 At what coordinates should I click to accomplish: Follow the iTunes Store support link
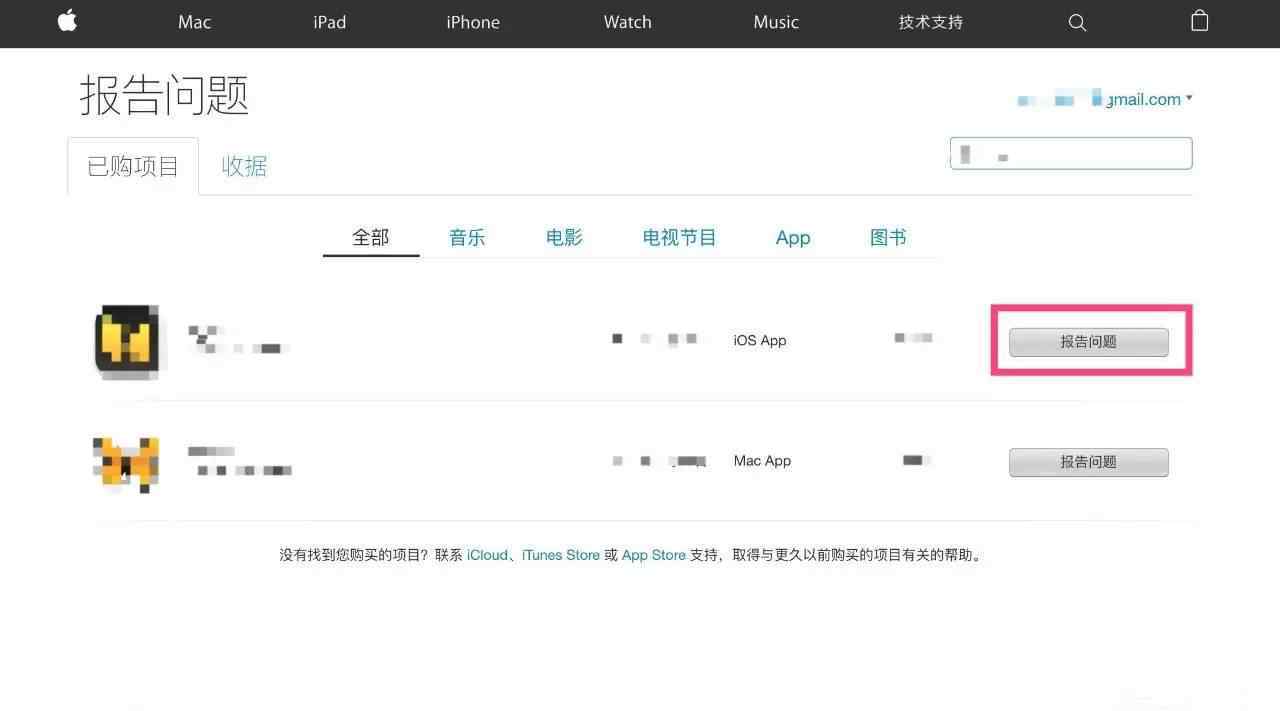(561, 555)
